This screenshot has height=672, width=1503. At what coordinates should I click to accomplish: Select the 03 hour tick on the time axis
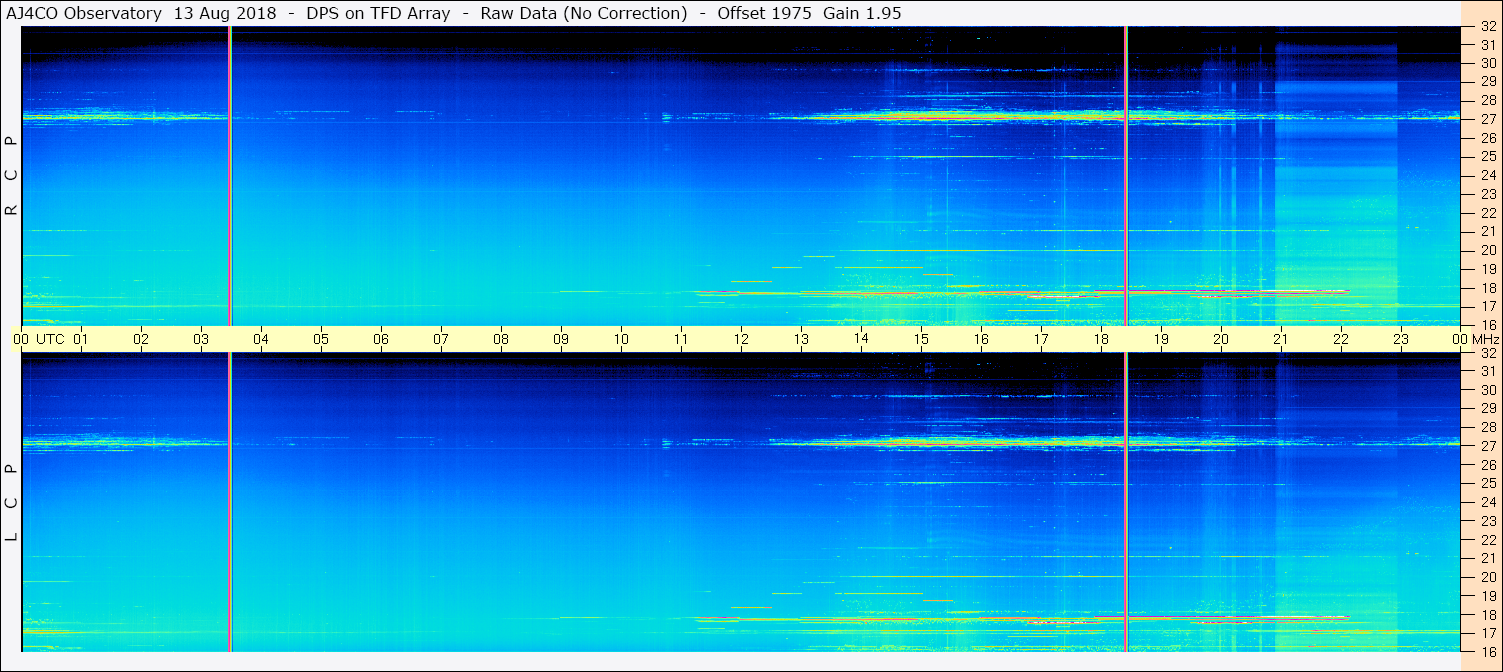201,339
